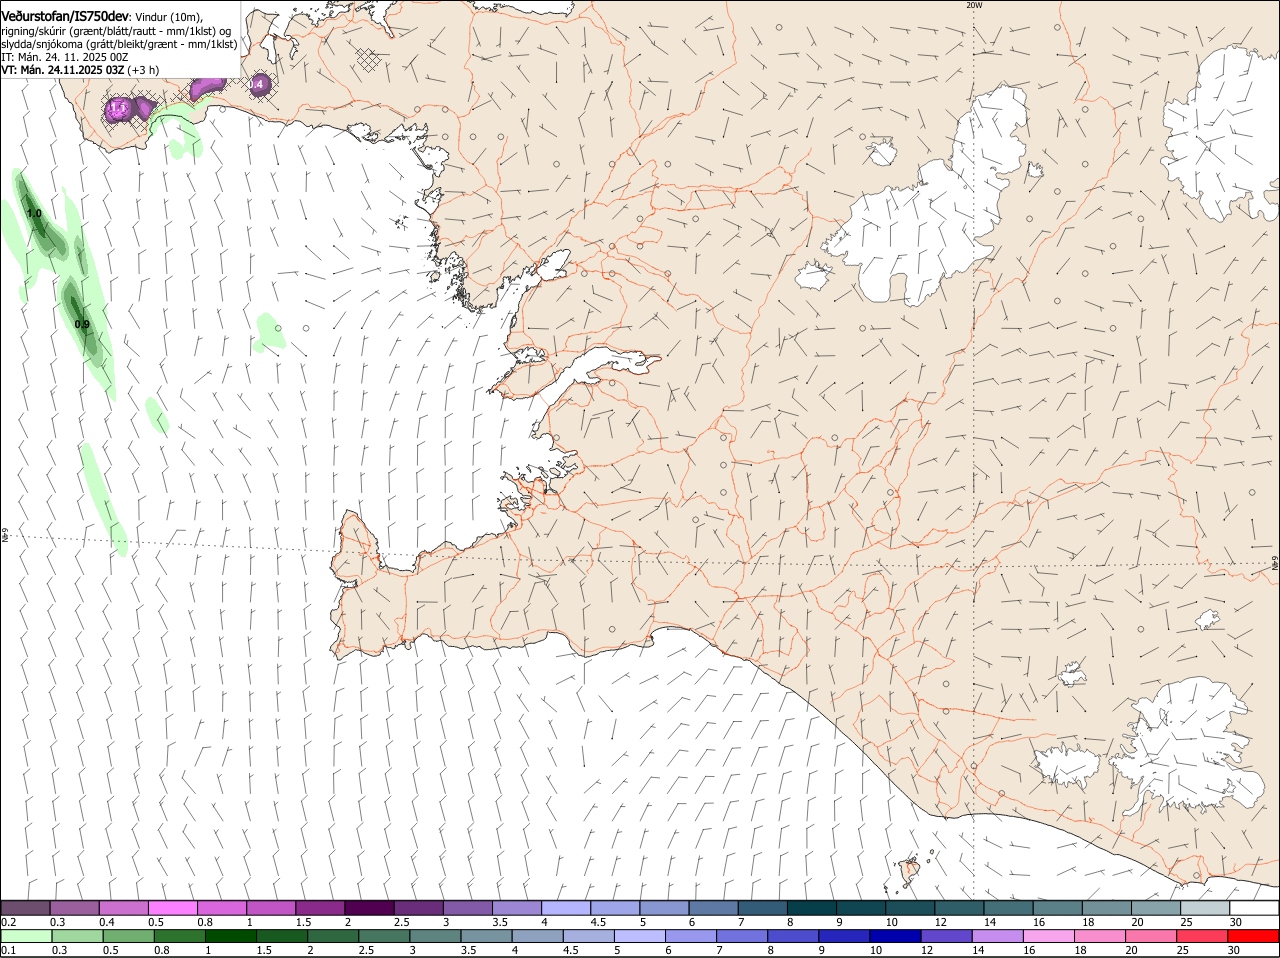Click the '.4' purple snow value label

tap(257, 85)
